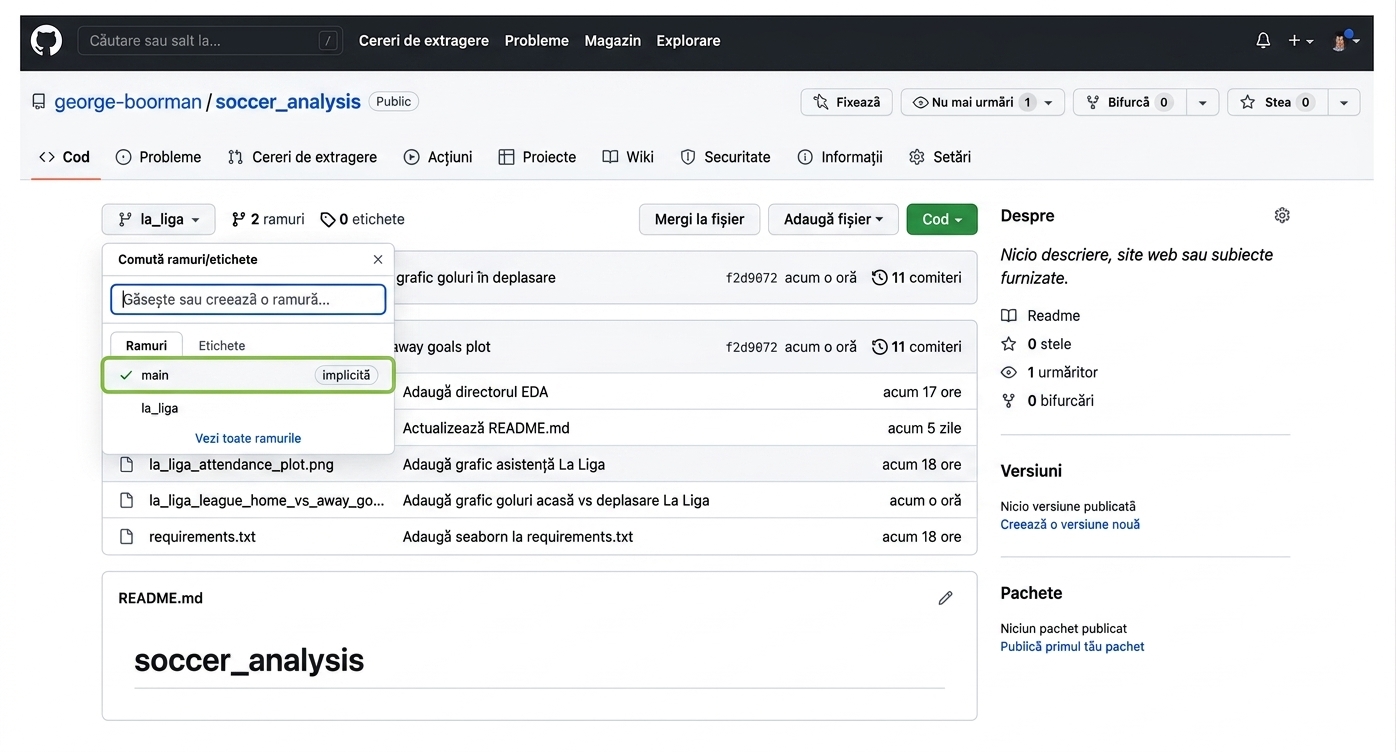The width and height of the screenshot is (1396, 752).
Task: Open the Proiecte tab
Action: pos(537,157)
